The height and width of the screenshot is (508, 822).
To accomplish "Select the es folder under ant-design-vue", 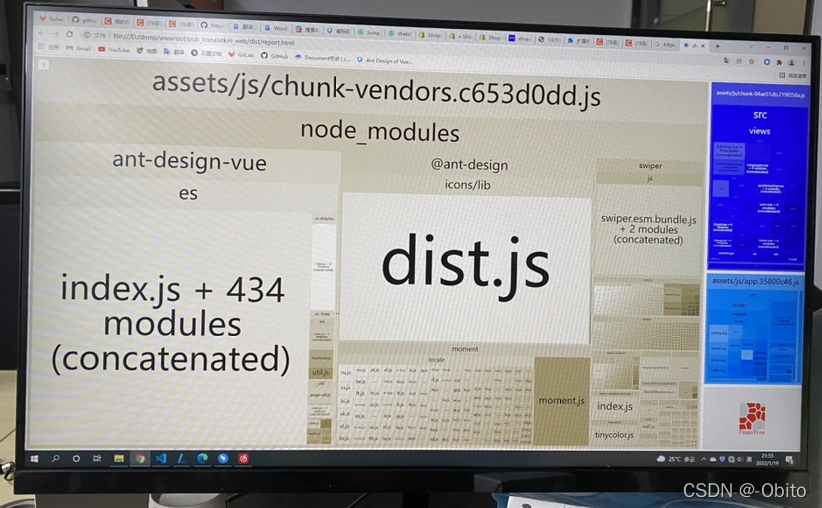I will tap(188, 193).
